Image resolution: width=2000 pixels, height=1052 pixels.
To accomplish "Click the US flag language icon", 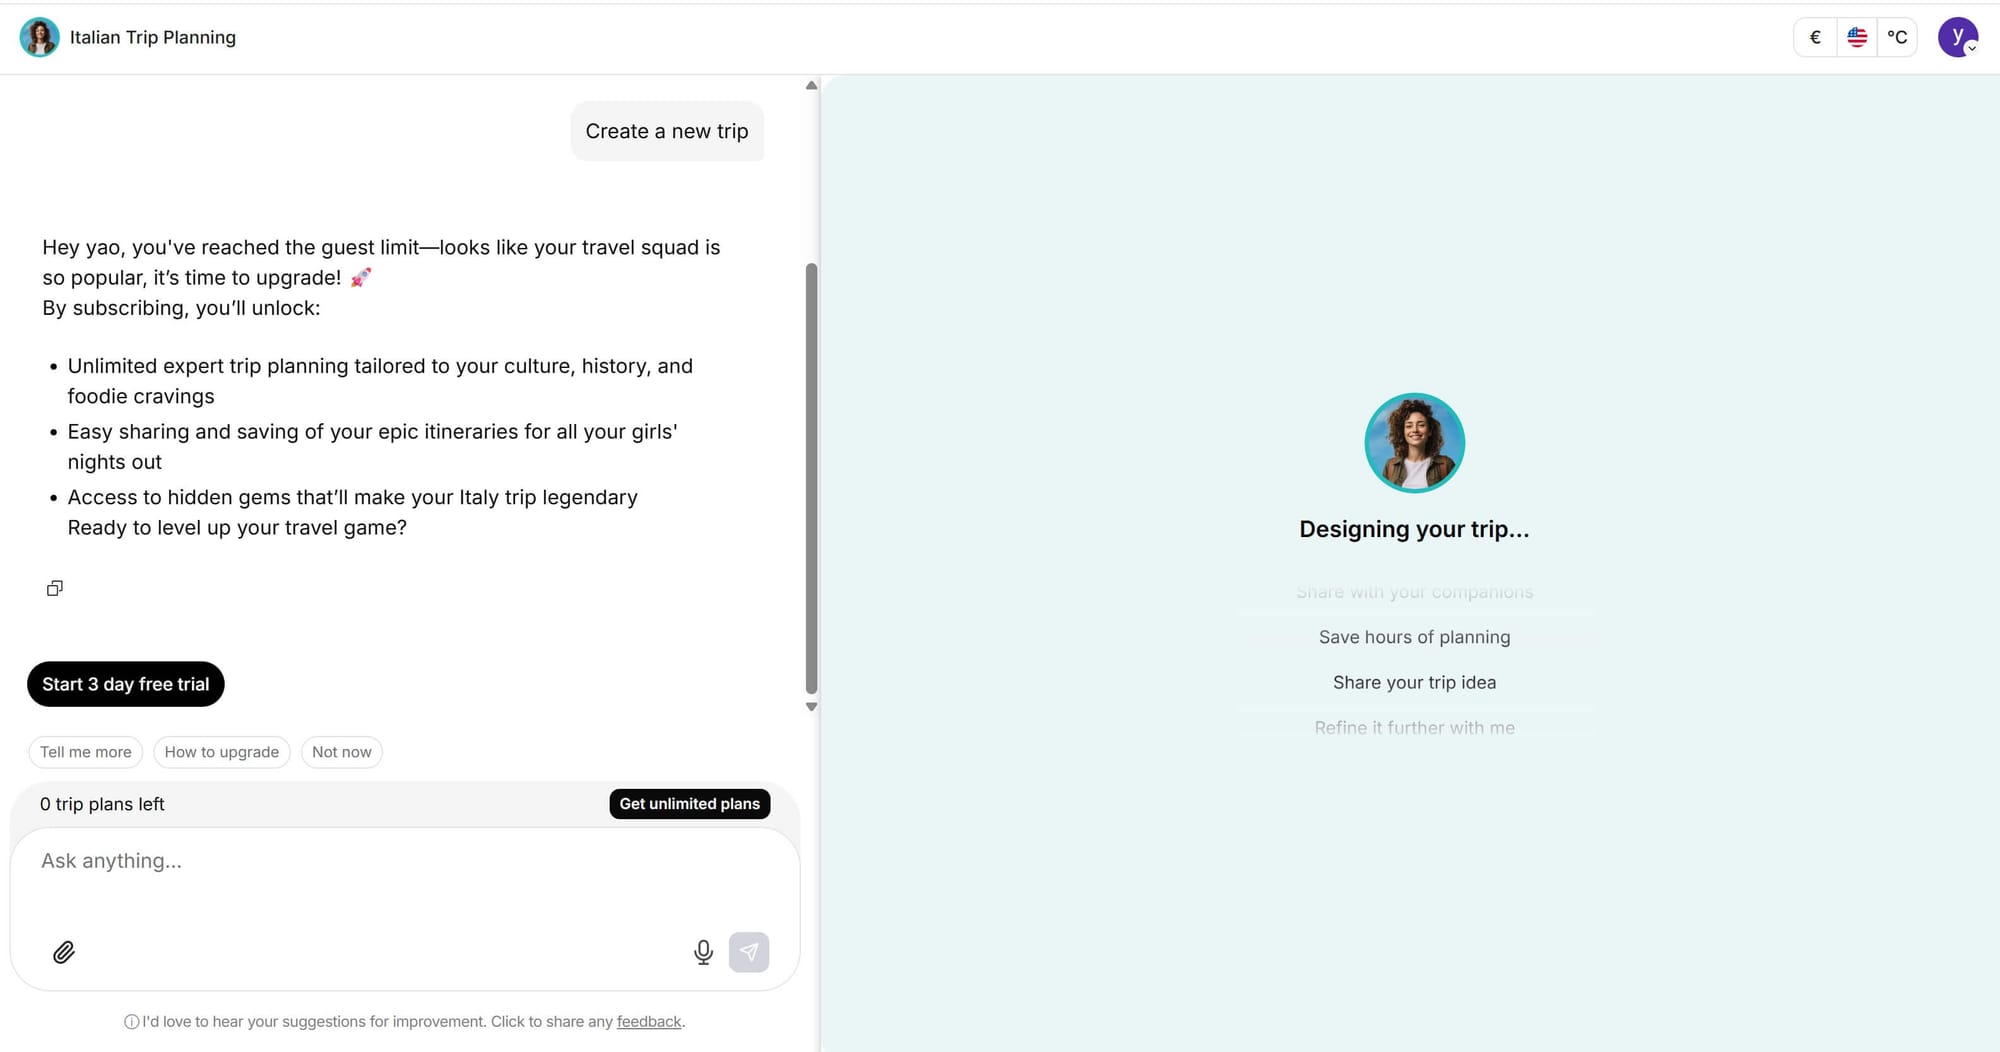I will click(1857, 38).
